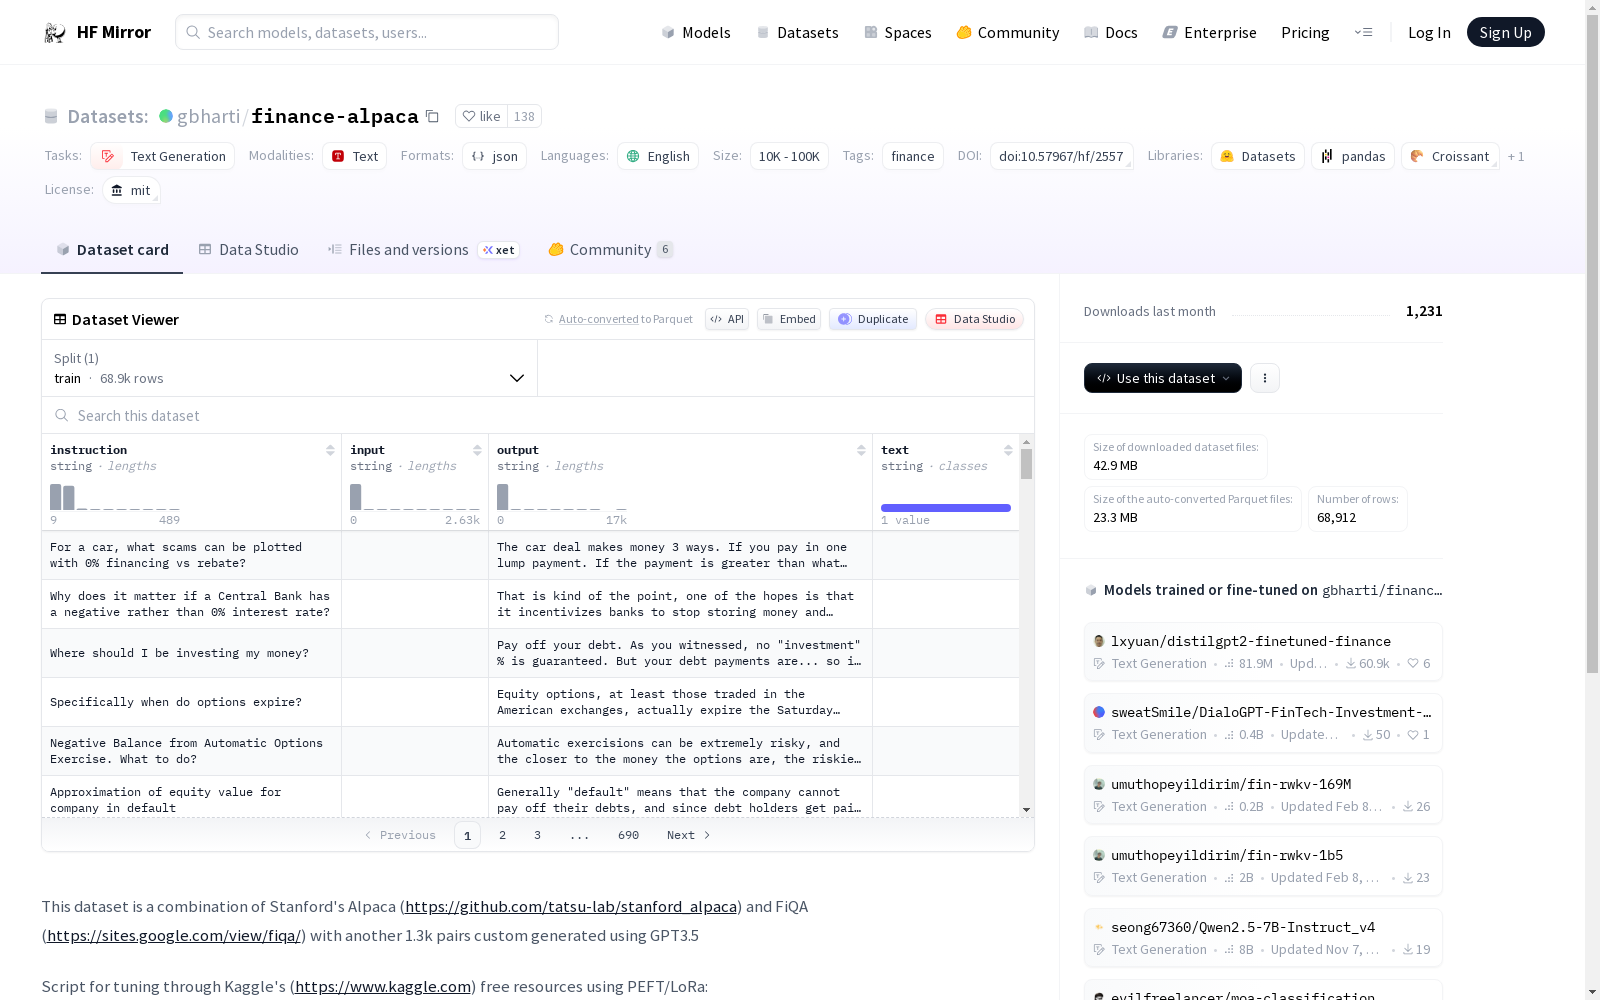The image size is (1600, 1000).
Task: Open the like count 138
Action: point(524,116)
